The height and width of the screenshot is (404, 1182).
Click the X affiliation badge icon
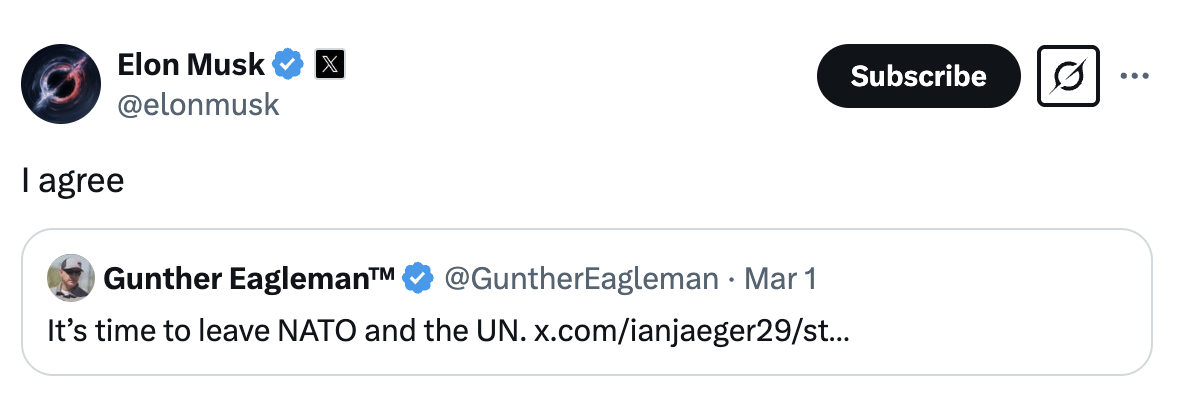click(330, 65)
